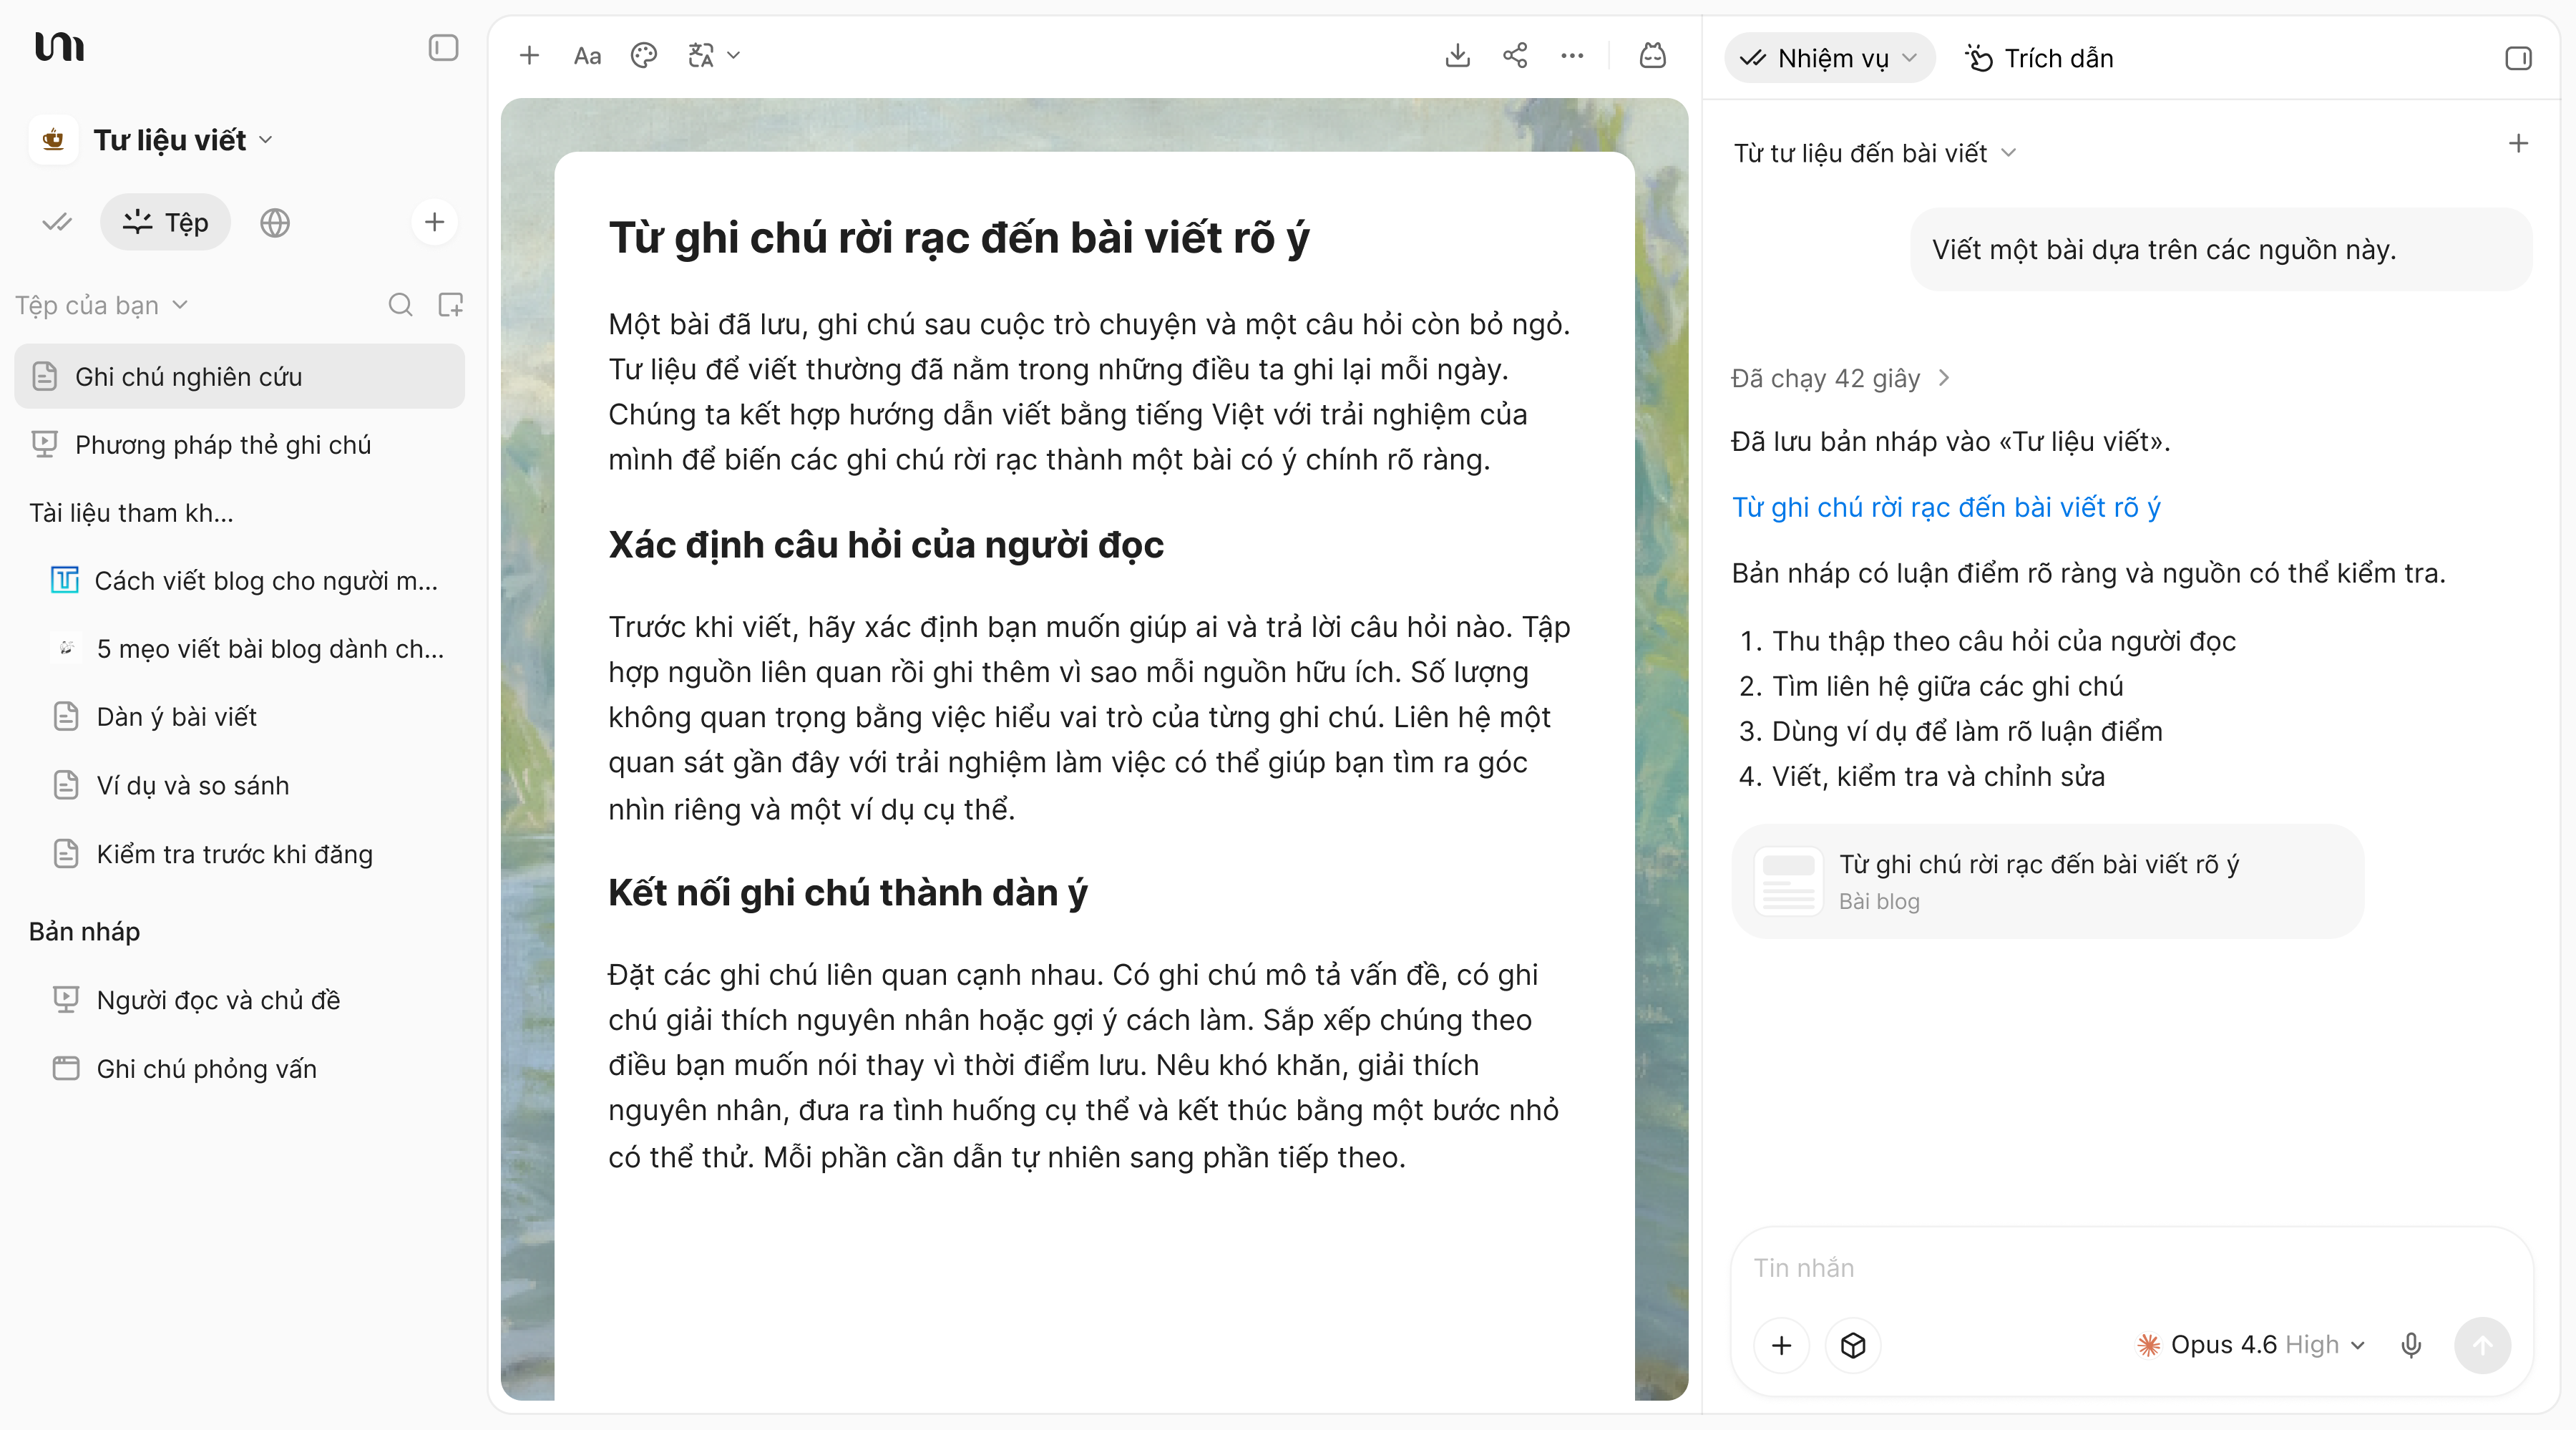Open 5 mẹo viết bài blog item
2576x1430 pixels.
coord(250,649)
